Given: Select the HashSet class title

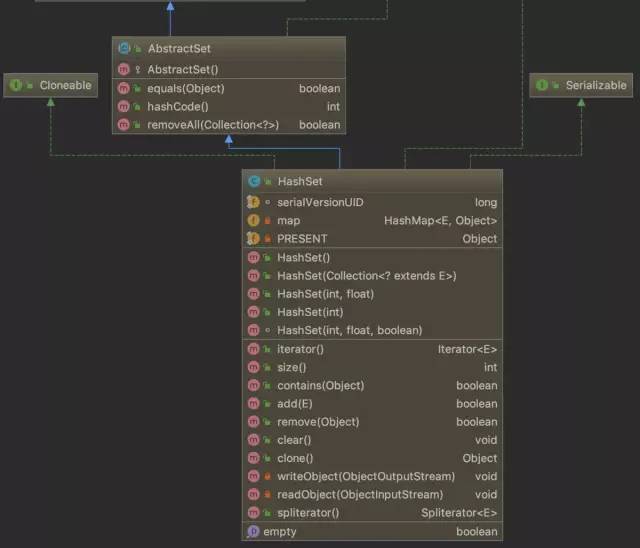Looking at the screenshot, I should coord(300,181).
